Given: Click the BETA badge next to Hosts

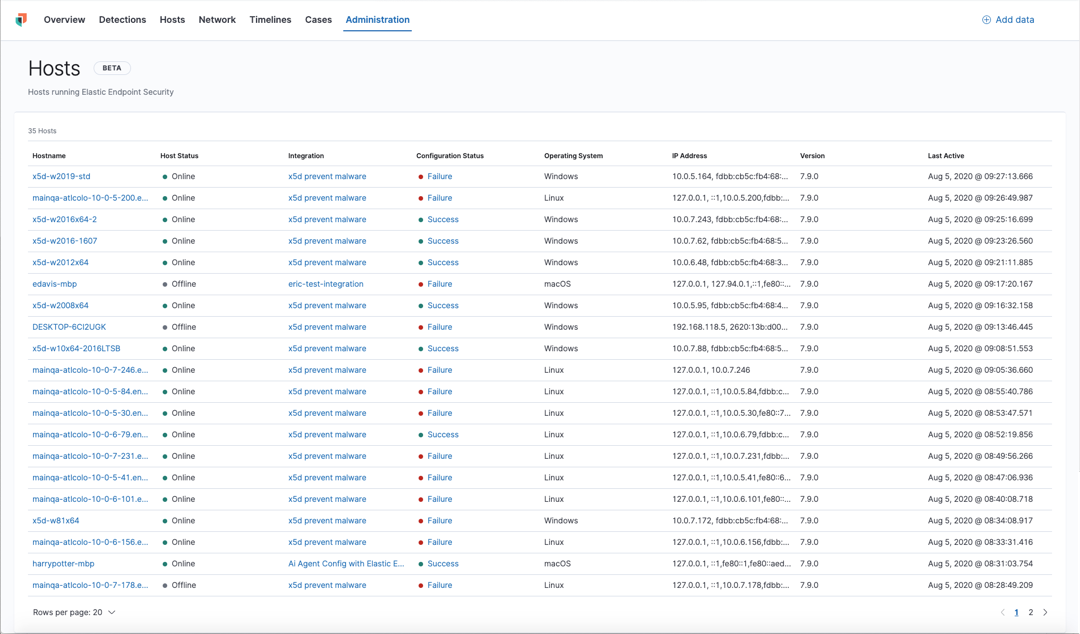Looking at the screenshot, I should [x=111, y=68].
